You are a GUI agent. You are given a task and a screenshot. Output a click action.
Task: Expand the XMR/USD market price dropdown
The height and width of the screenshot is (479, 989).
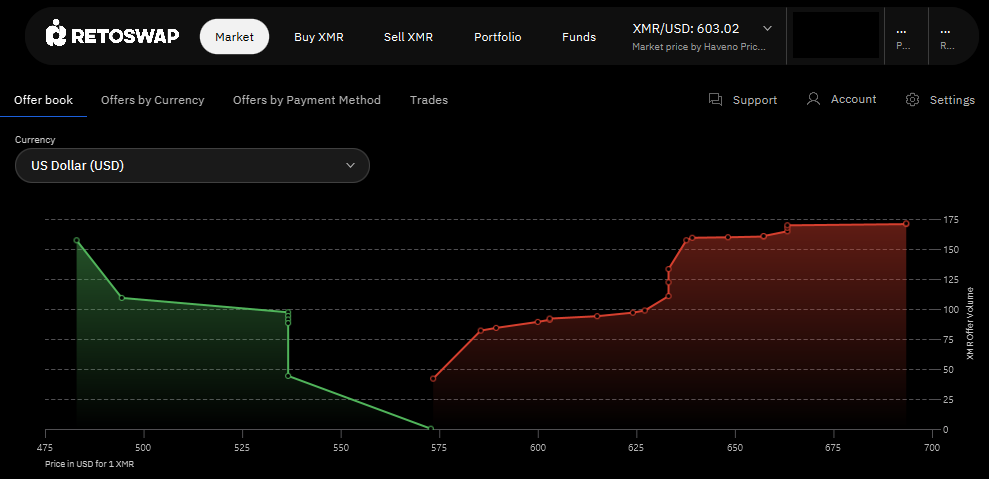(x=767, y=28)
